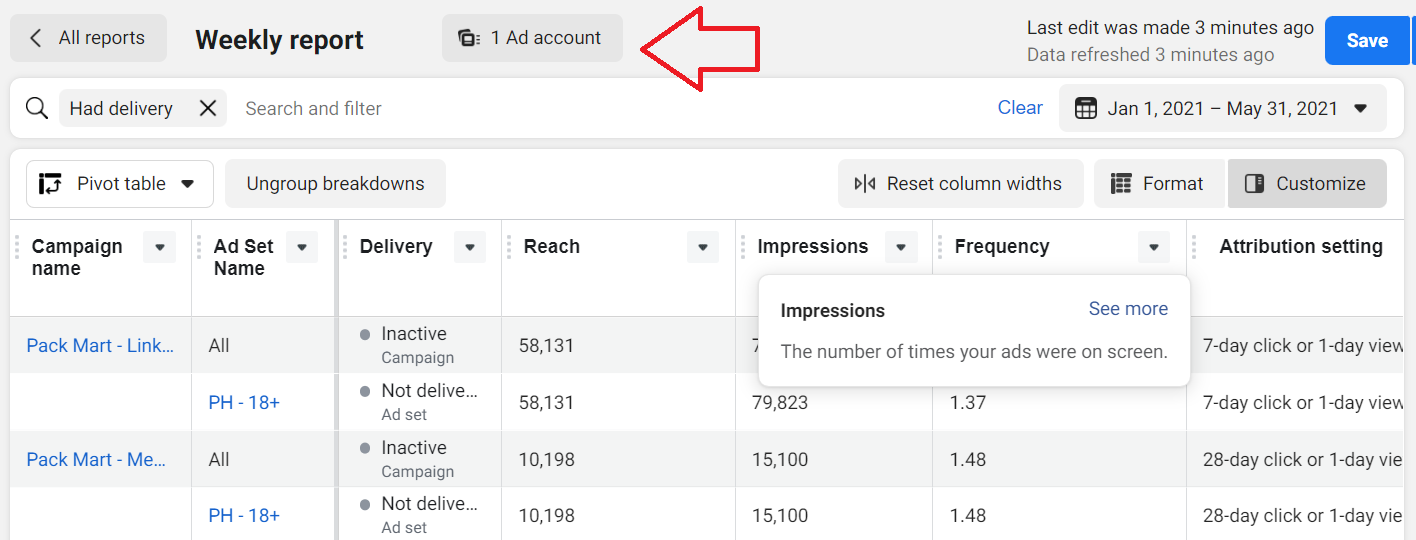Open the date range picker Jan 1 – May 31
The height and width of the screenshot is (540, 1416).
point(1222,109)
